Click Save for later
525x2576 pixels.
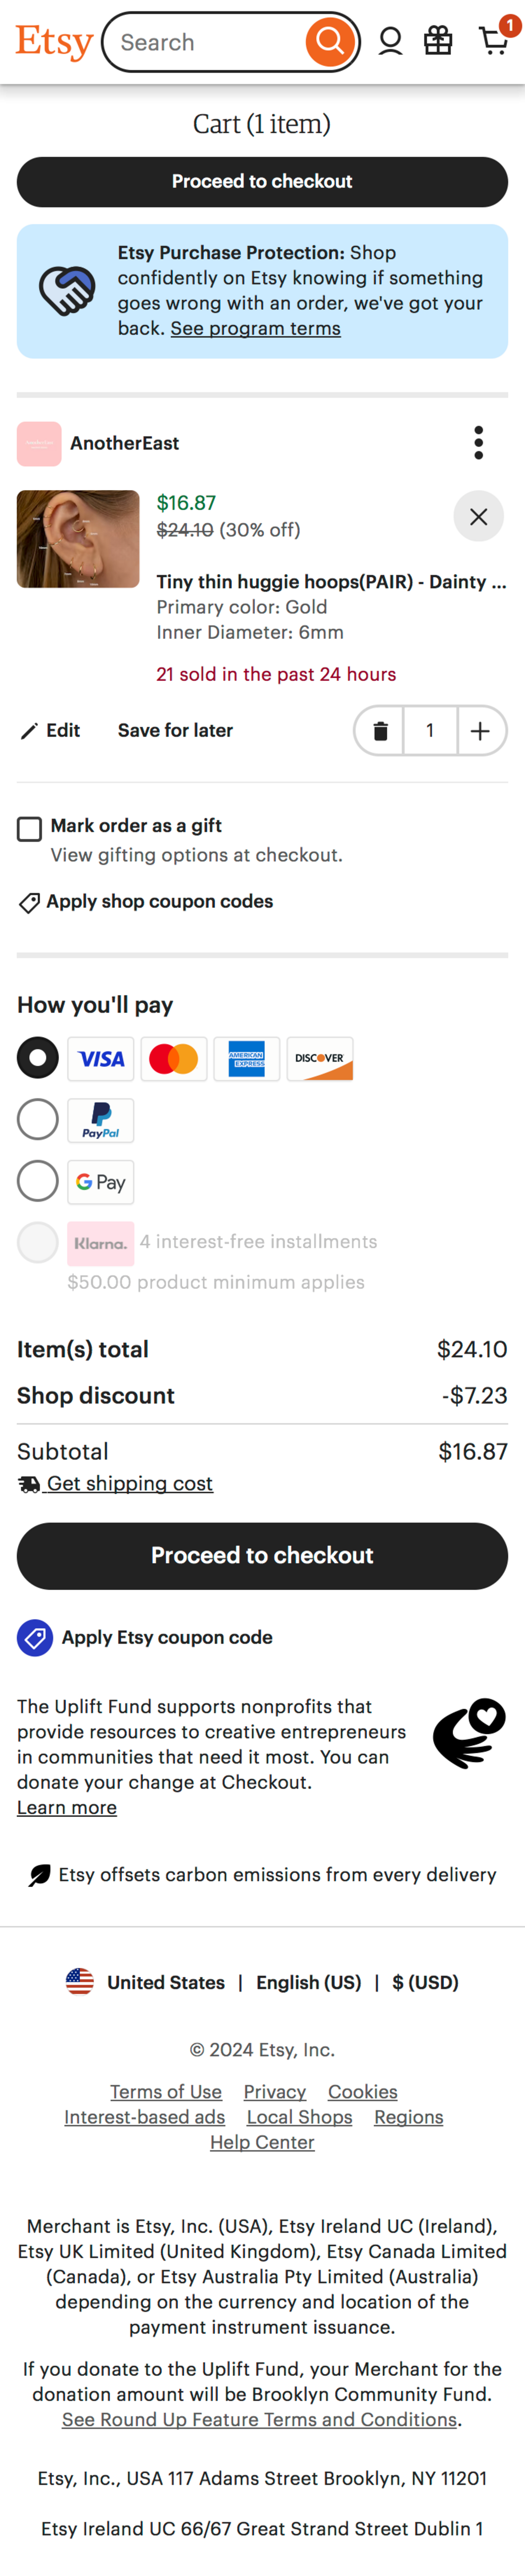[x=175, y=730]
